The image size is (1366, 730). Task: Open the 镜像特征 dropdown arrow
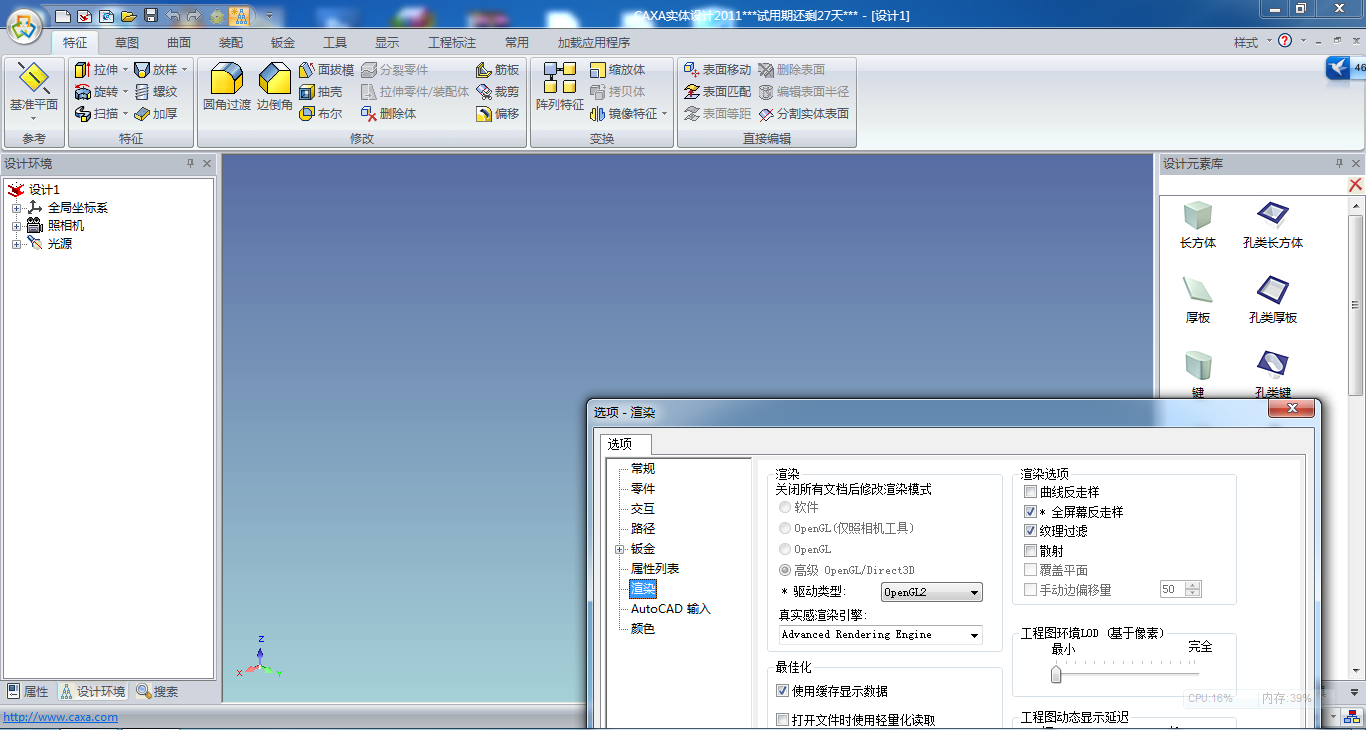pos(664,114)
